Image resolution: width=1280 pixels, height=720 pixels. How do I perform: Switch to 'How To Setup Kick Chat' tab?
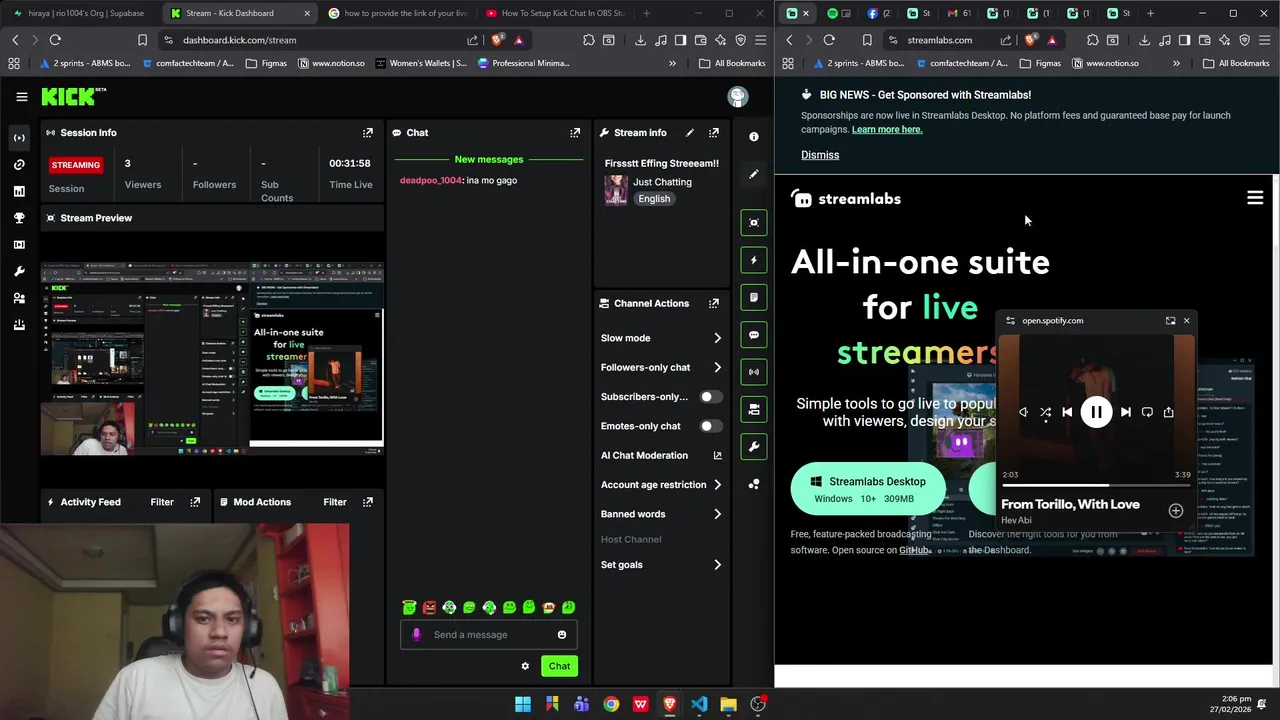[555, 13]
